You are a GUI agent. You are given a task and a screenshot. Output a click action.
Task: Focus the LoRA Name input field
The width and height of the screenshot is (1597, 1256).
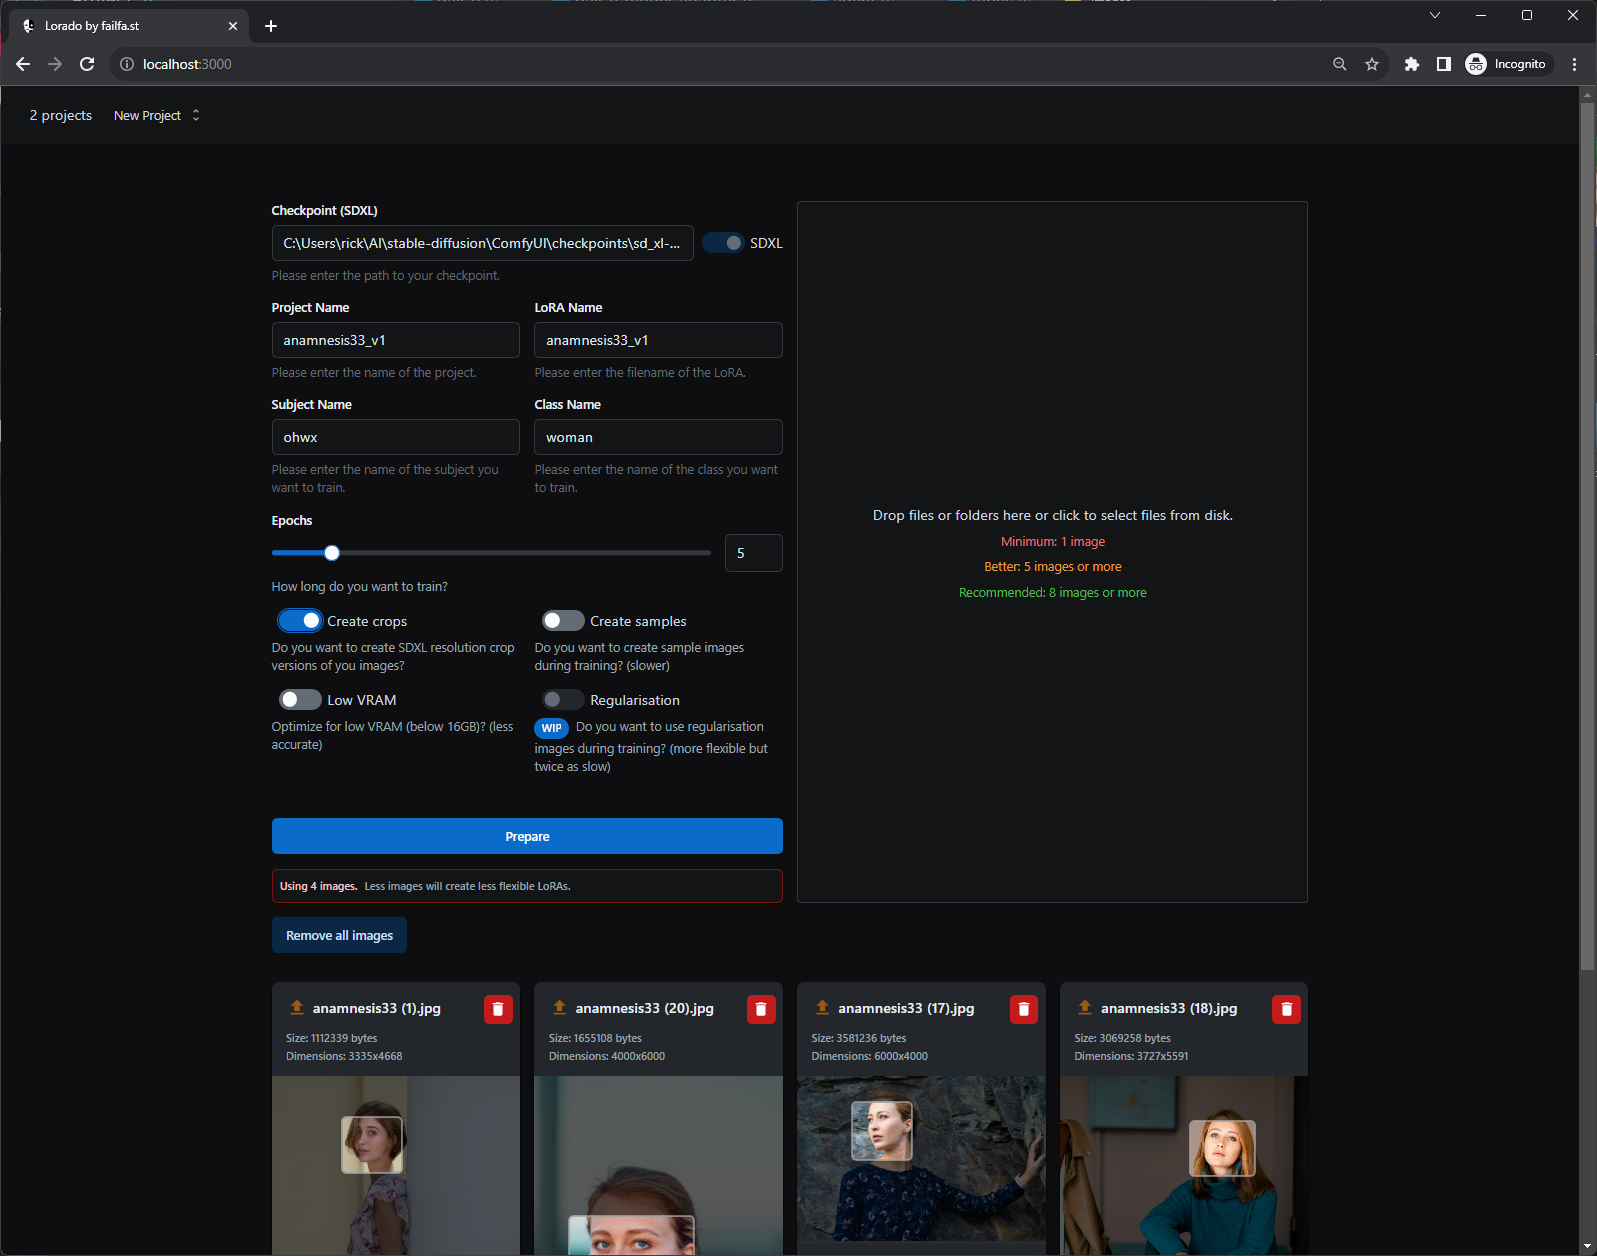coord(658,340)
